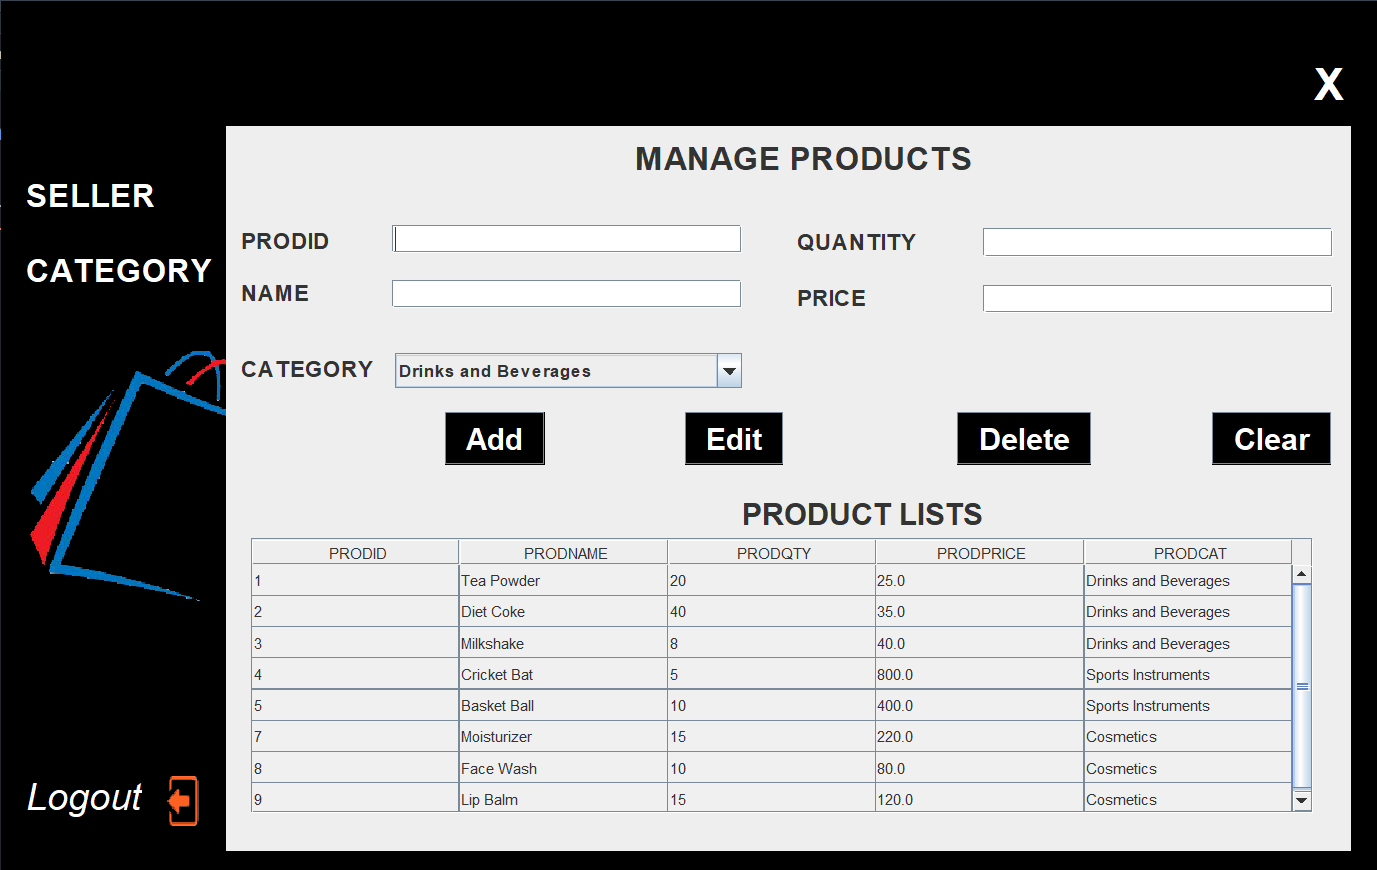Click the Logout text link
Viewport: 1377px width, 870px height.
click(x=84, y=797)
